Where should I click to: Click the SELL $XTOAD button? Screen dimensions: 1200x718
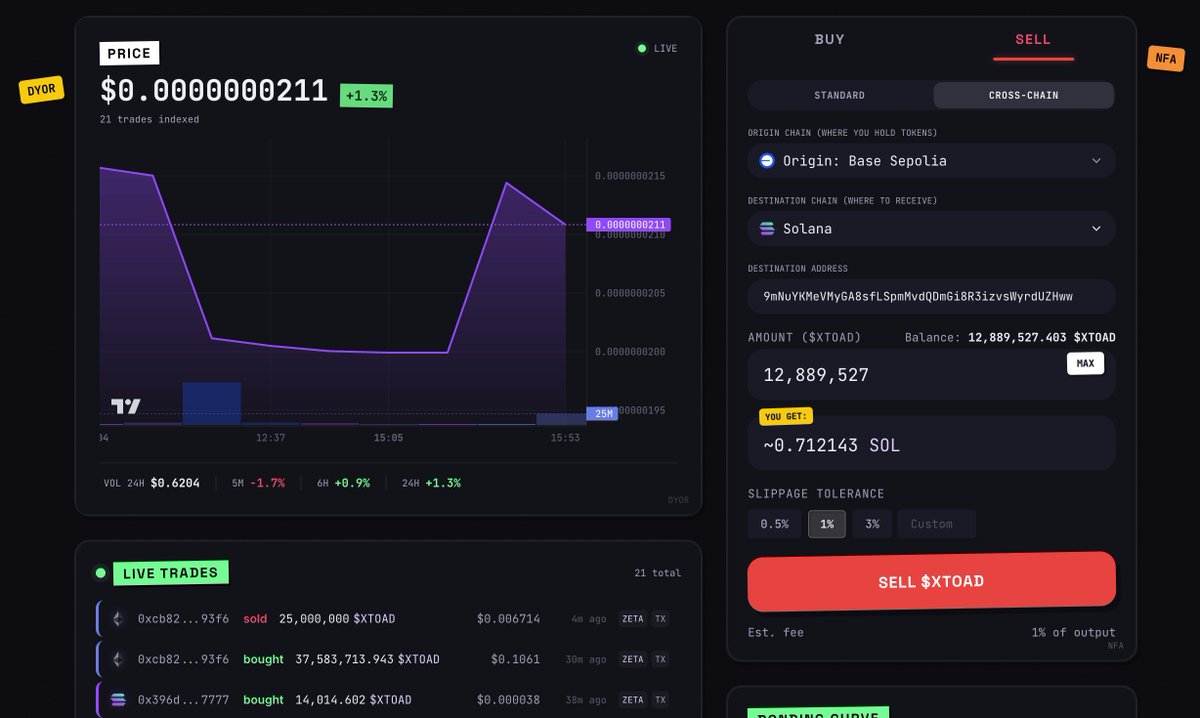tap(931, 581)
